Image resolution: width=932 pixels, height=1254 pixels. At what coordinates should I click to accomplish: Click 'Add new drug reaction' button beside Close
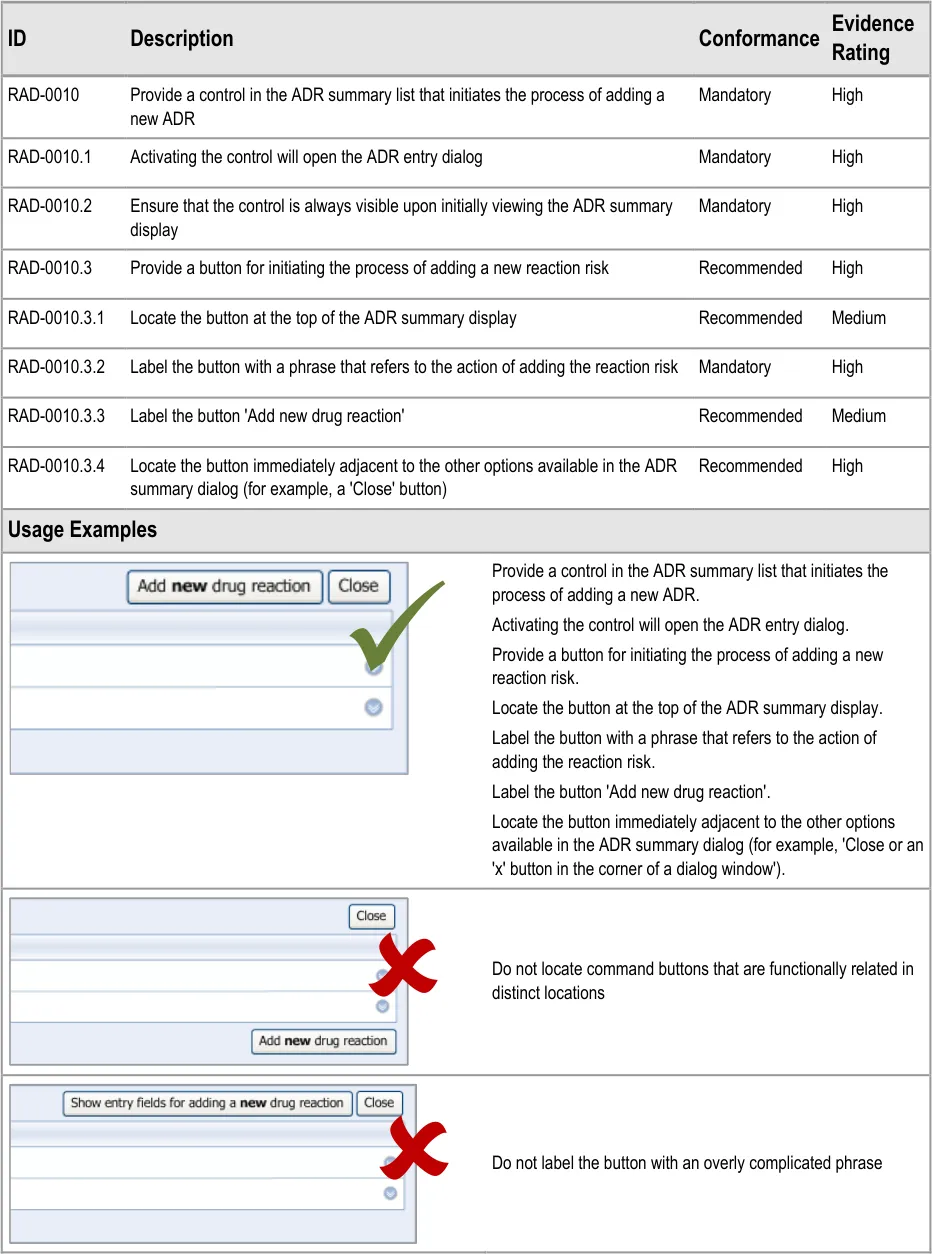(x=225, y=587)
